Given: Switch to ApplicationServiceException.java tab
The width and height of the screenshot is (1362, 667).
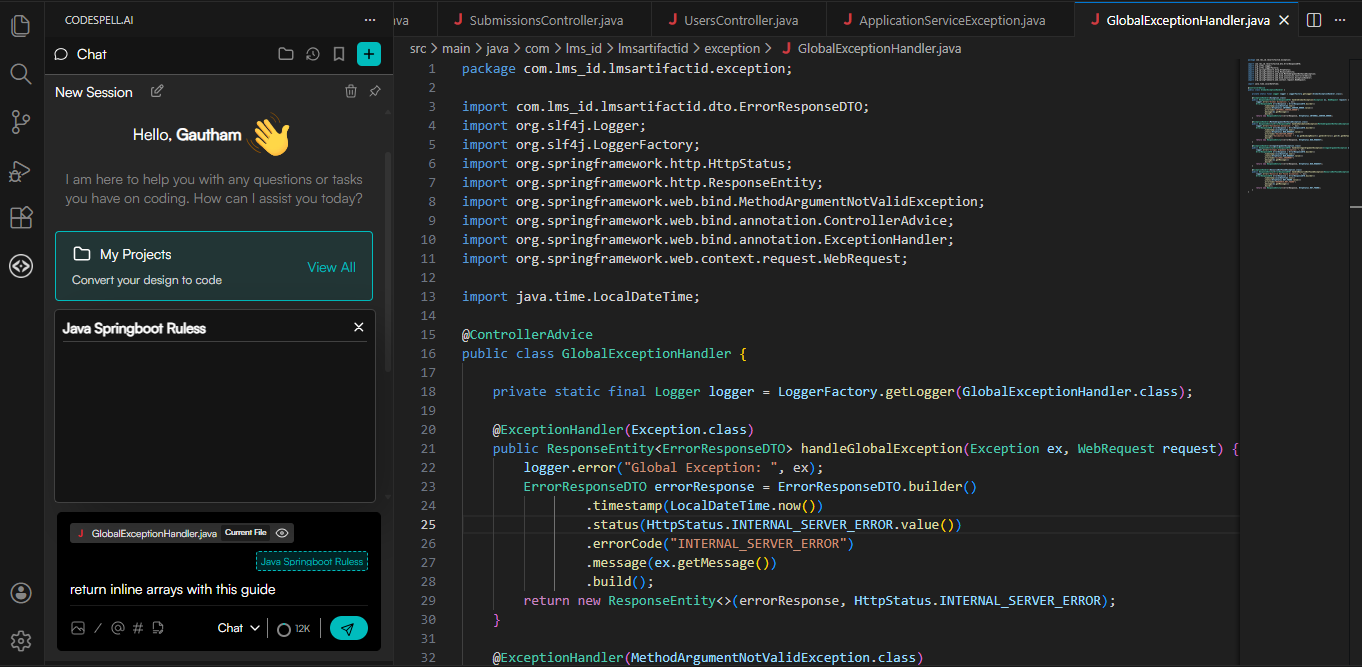Looking at the screenshot, I should pyautogui.click(x=951, y=20).
